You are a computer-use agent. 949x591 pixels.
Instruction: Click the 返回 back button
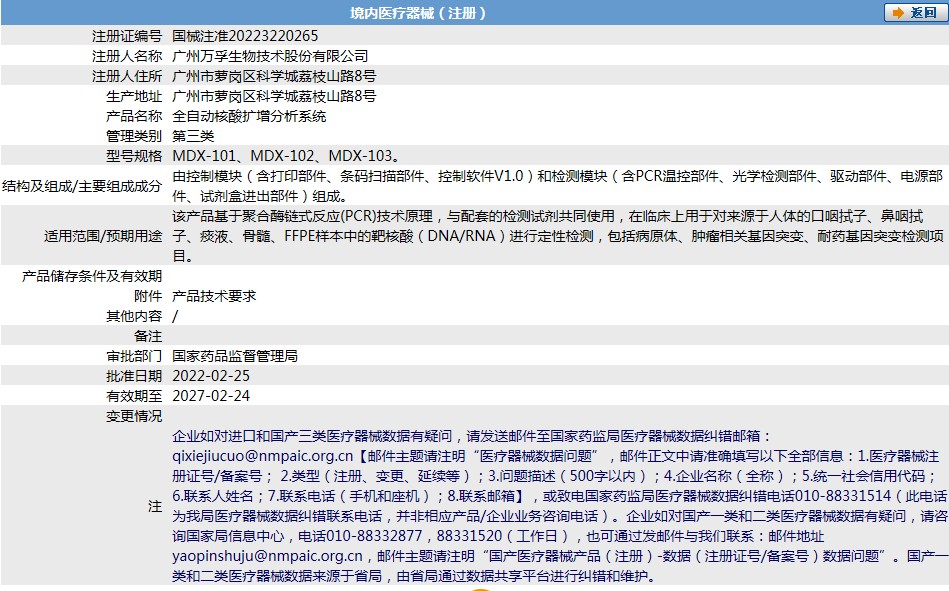[915, 13]
